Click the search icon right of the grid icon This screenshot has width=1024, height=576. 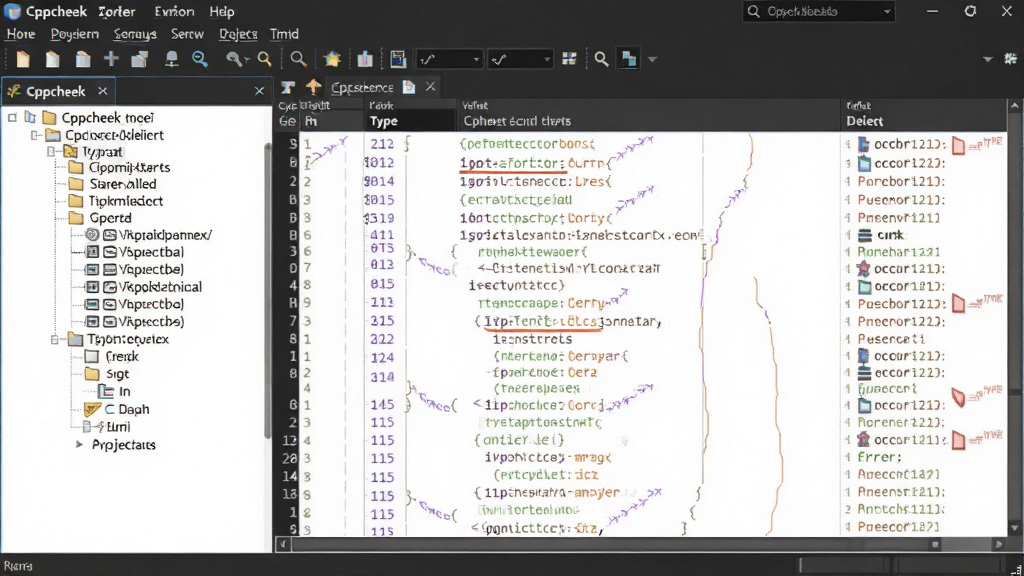point(601,59)
